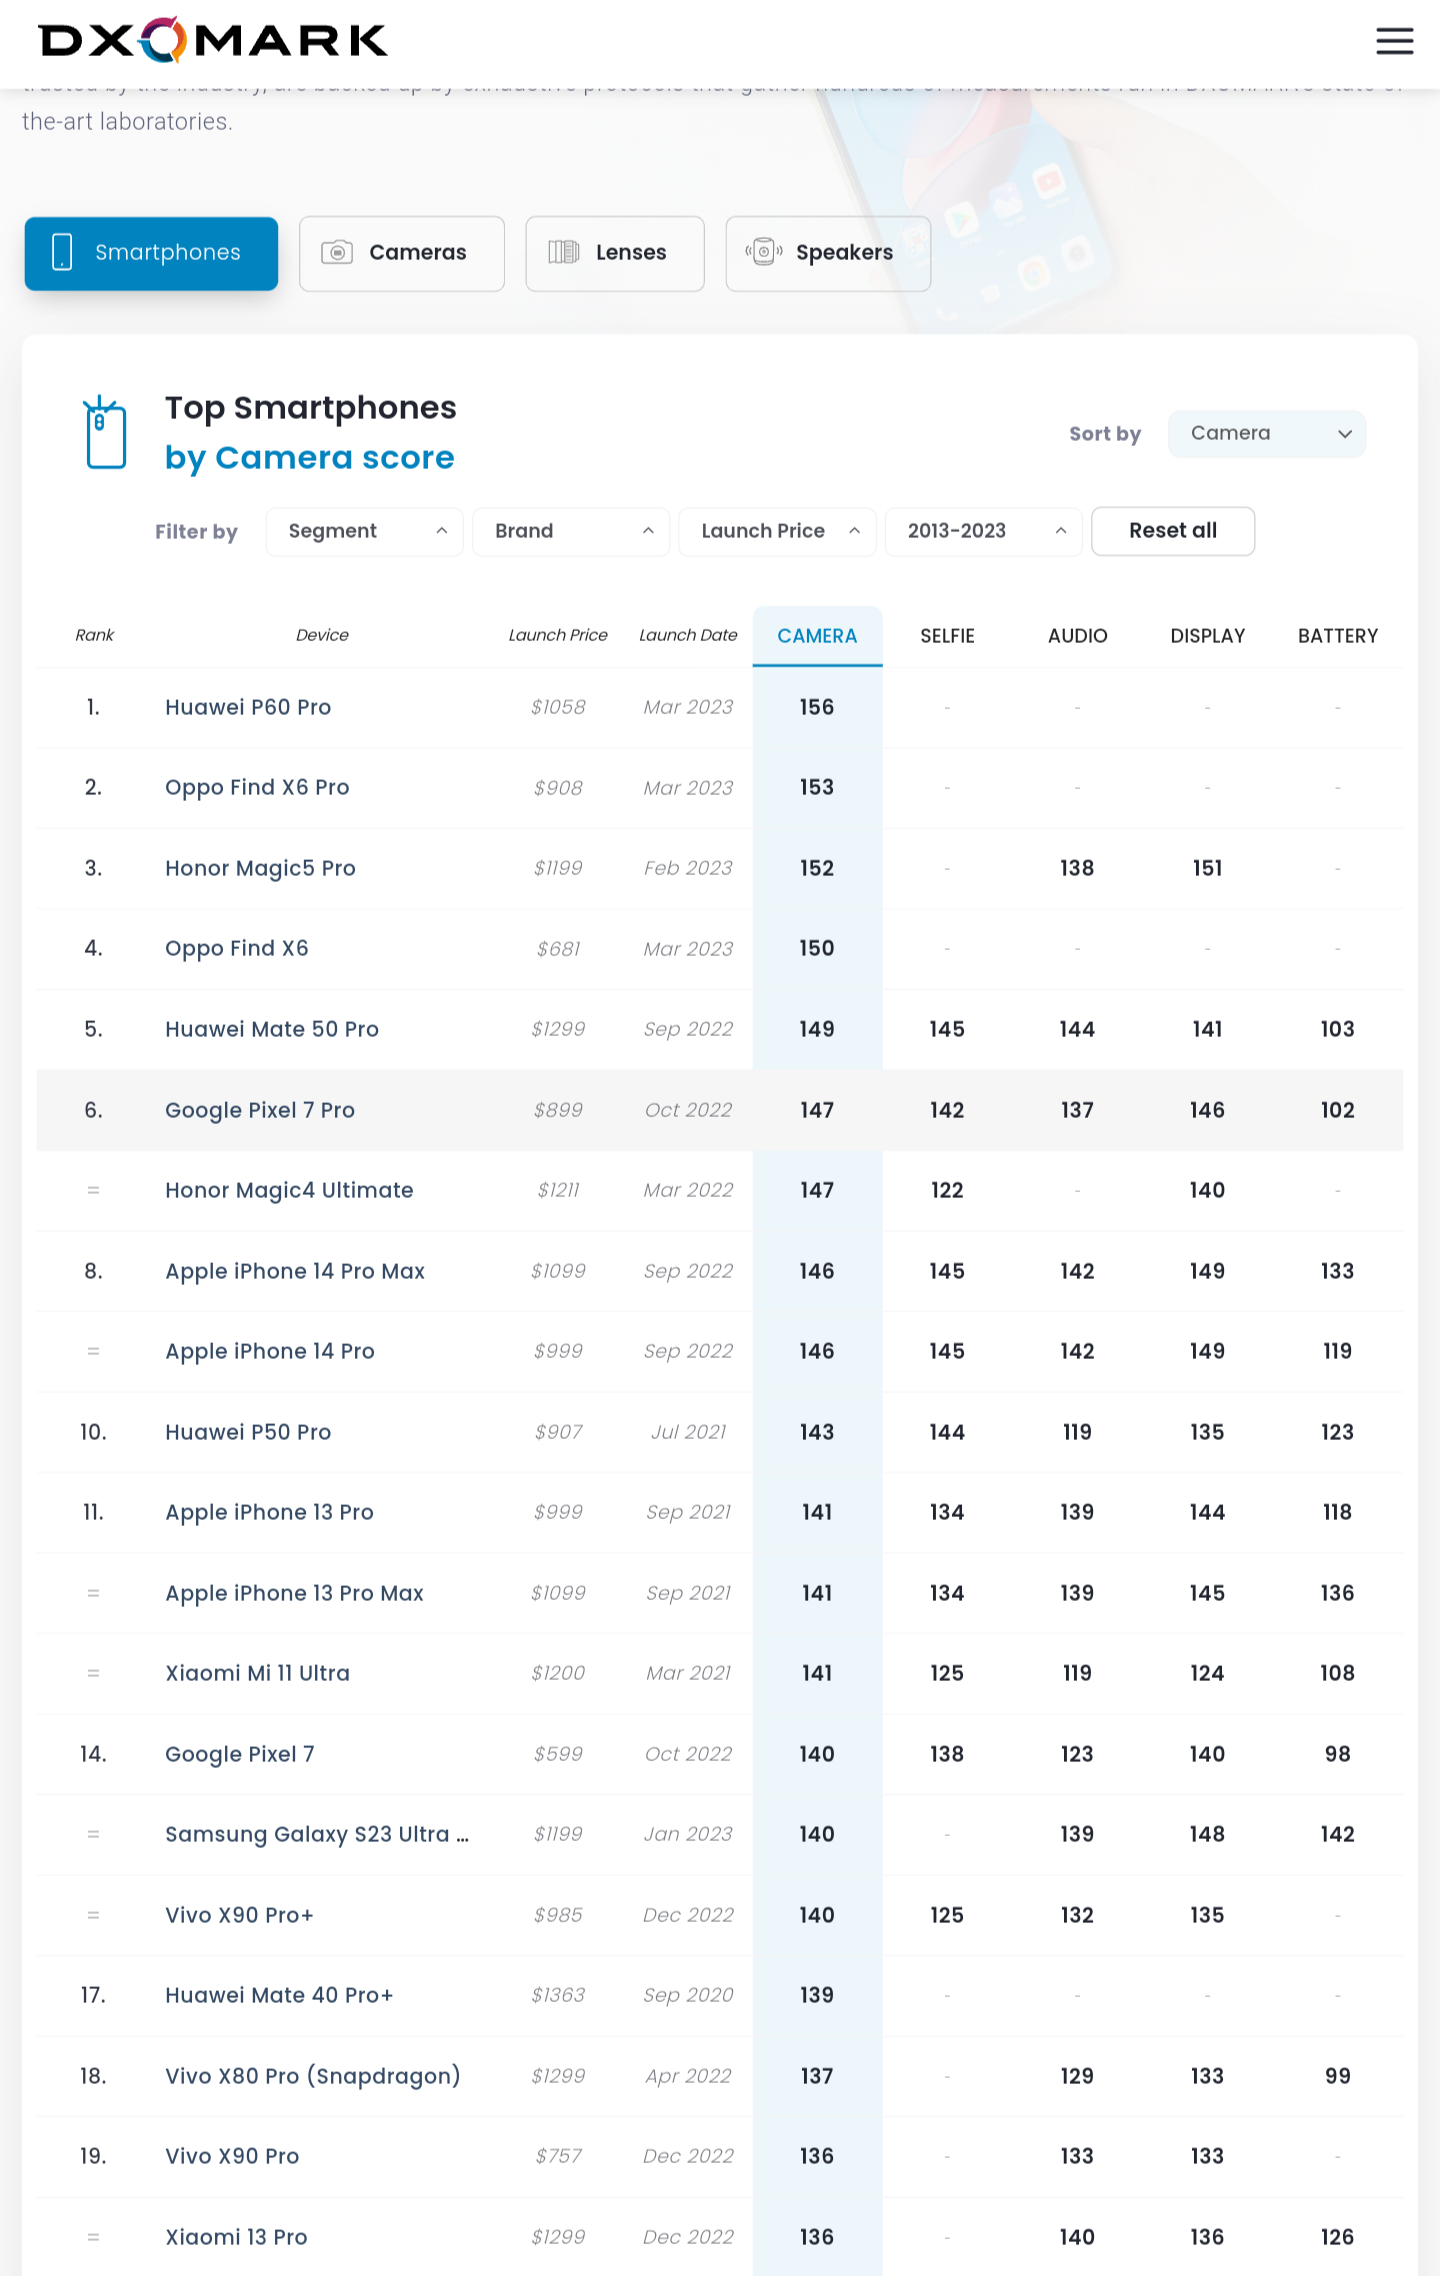1440x2276 pixels.
Task: Open the Google Pixel 7 Pro link
Action: pos(260,1110)
